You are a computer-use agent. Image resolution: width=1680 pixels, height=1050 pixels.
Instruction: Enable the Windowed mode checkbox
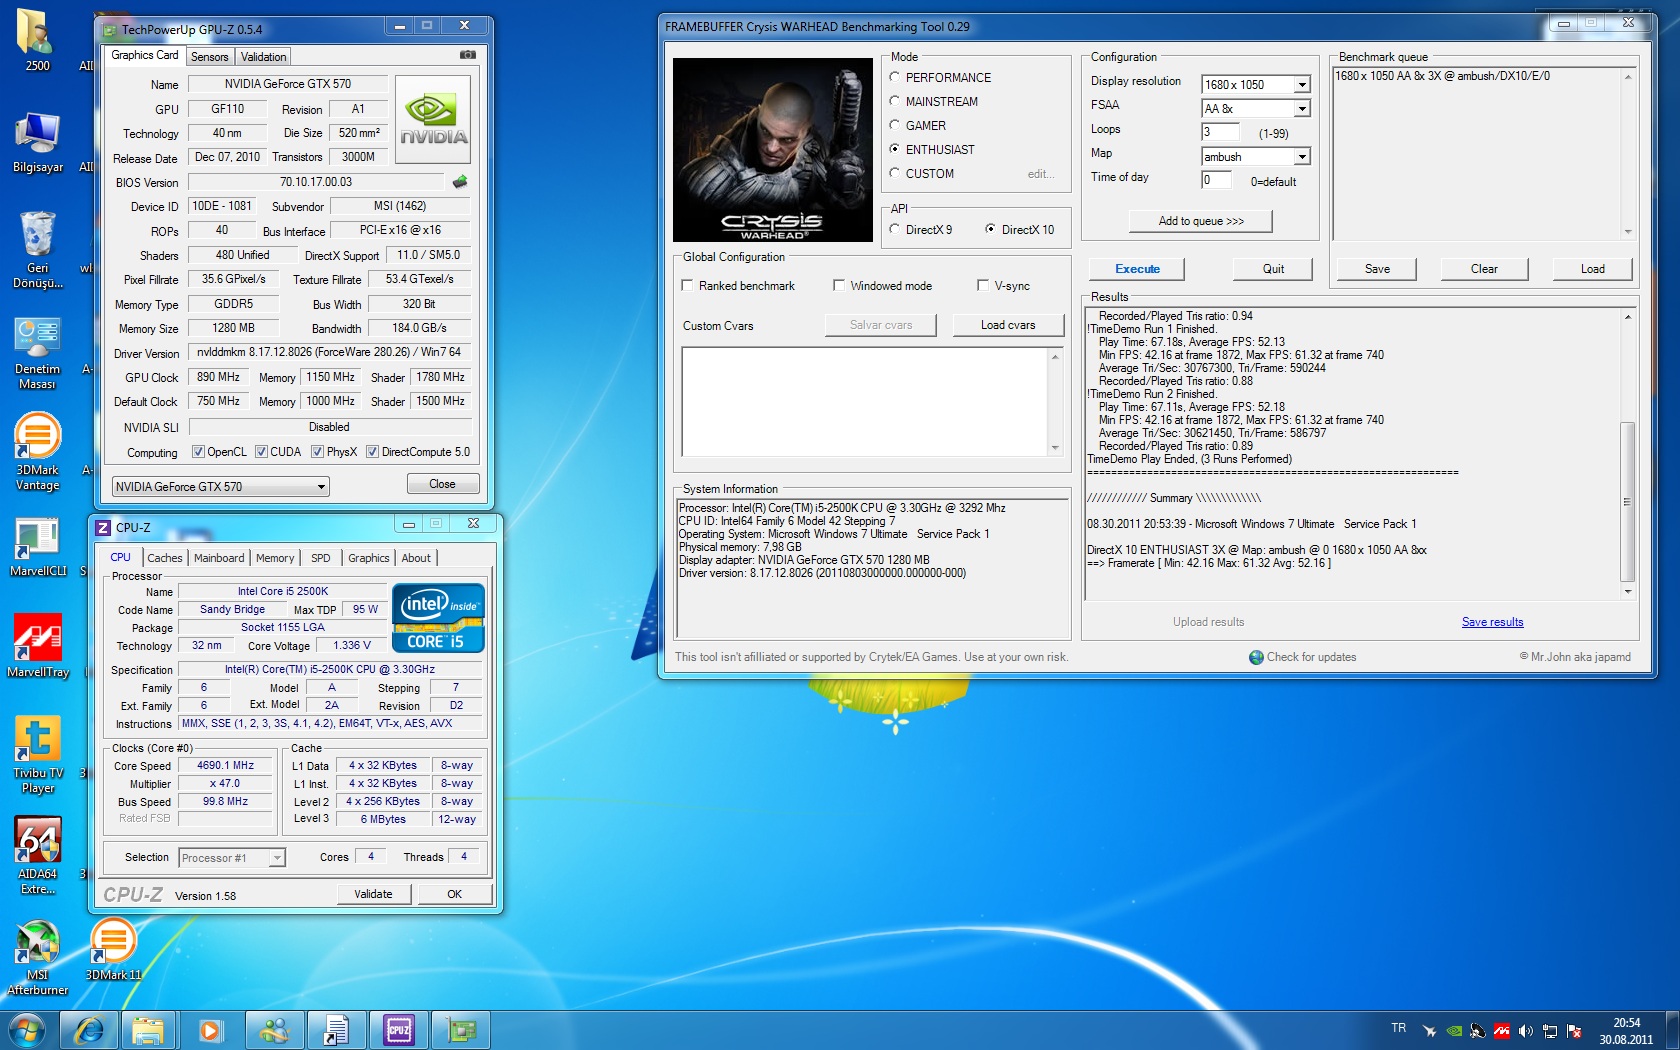[x=839, y=285]
